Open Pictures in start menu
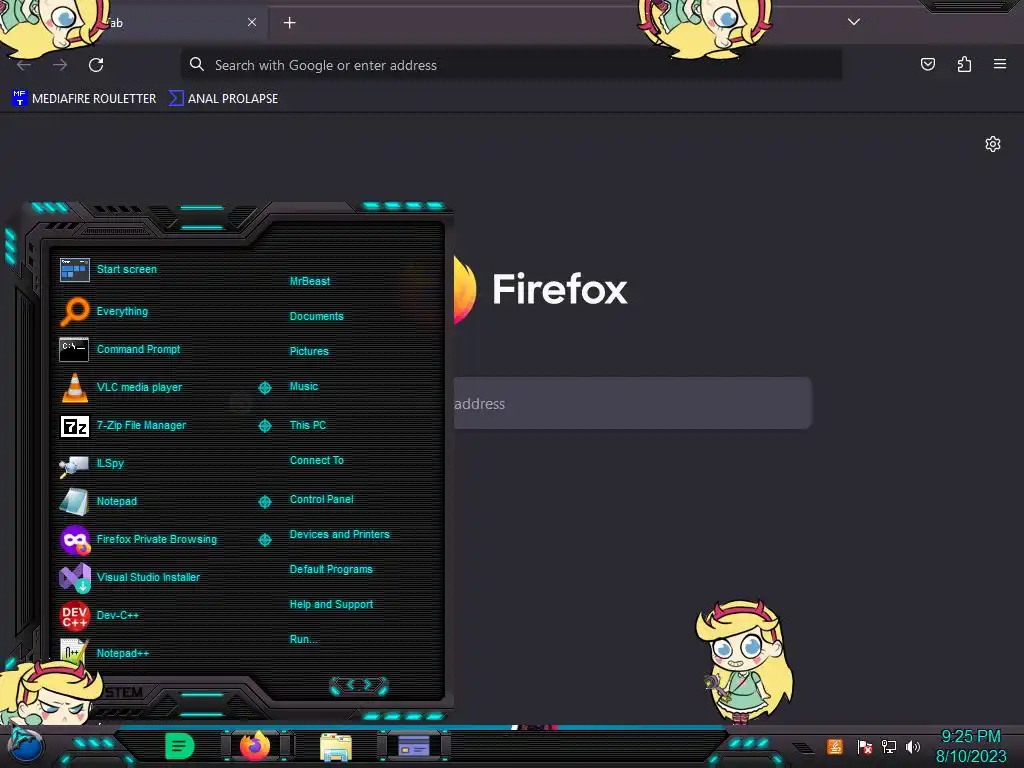 [309, 351]
